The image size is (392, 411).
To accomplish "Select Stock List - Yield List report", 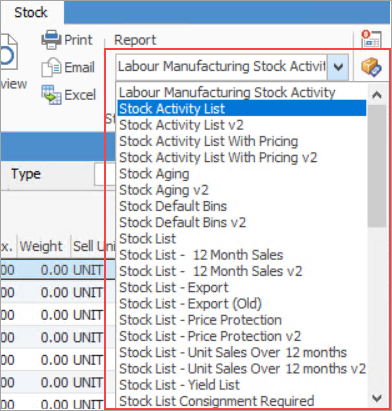I will coord(242,385).
